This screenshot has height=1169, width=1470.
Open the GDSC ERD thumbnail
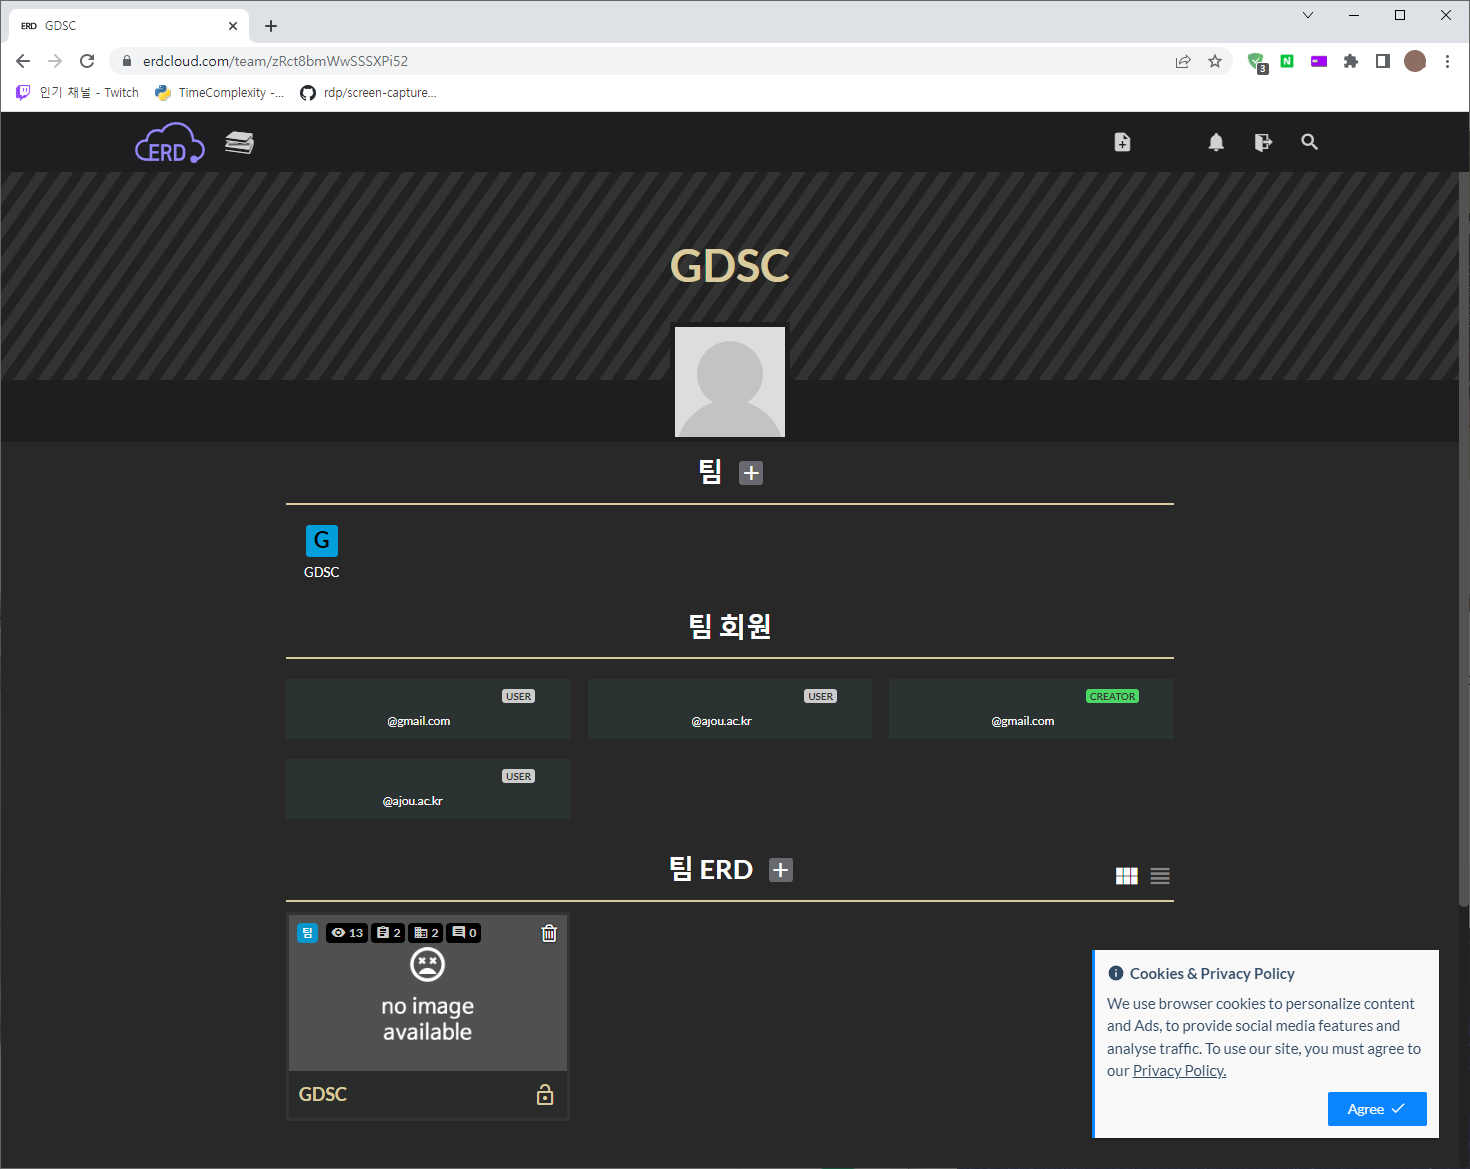point(428,994)
